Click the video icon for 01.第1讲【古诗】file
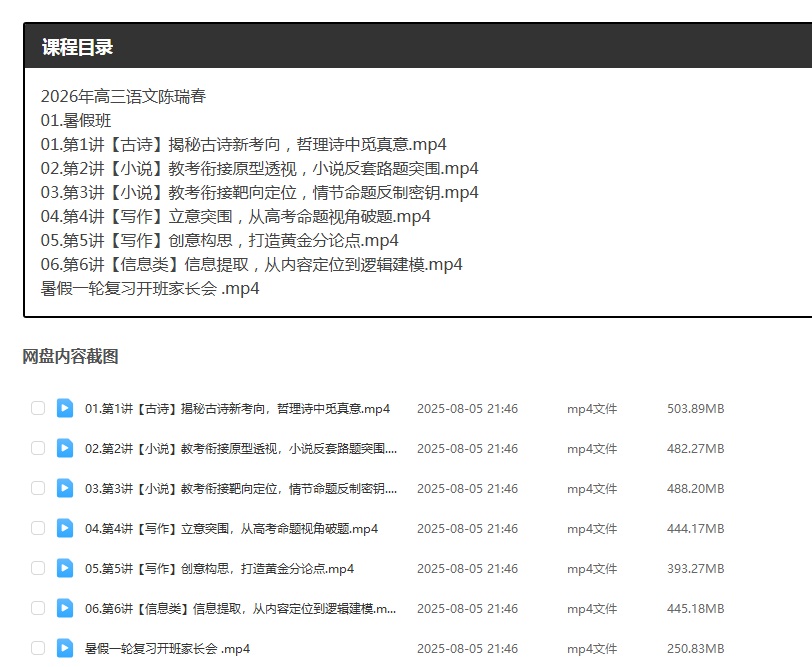The height and width of the screenshot is (667, 812). 65,408
